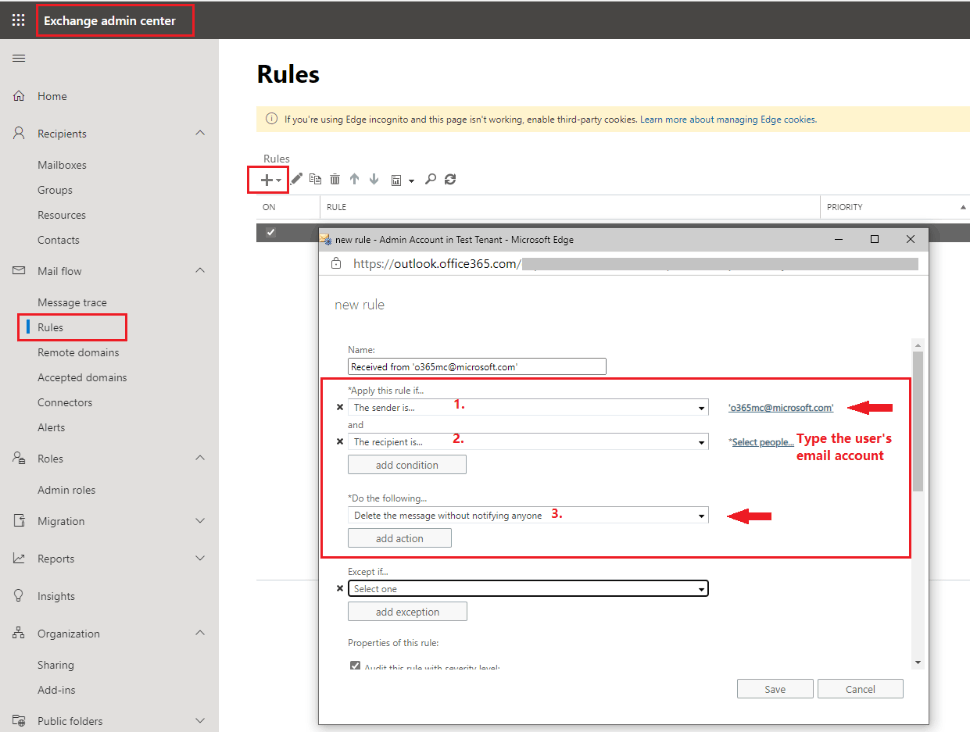Screen dimensions: 970x732
Task: Click the Reports chart icon
Action: coord(19,558)
